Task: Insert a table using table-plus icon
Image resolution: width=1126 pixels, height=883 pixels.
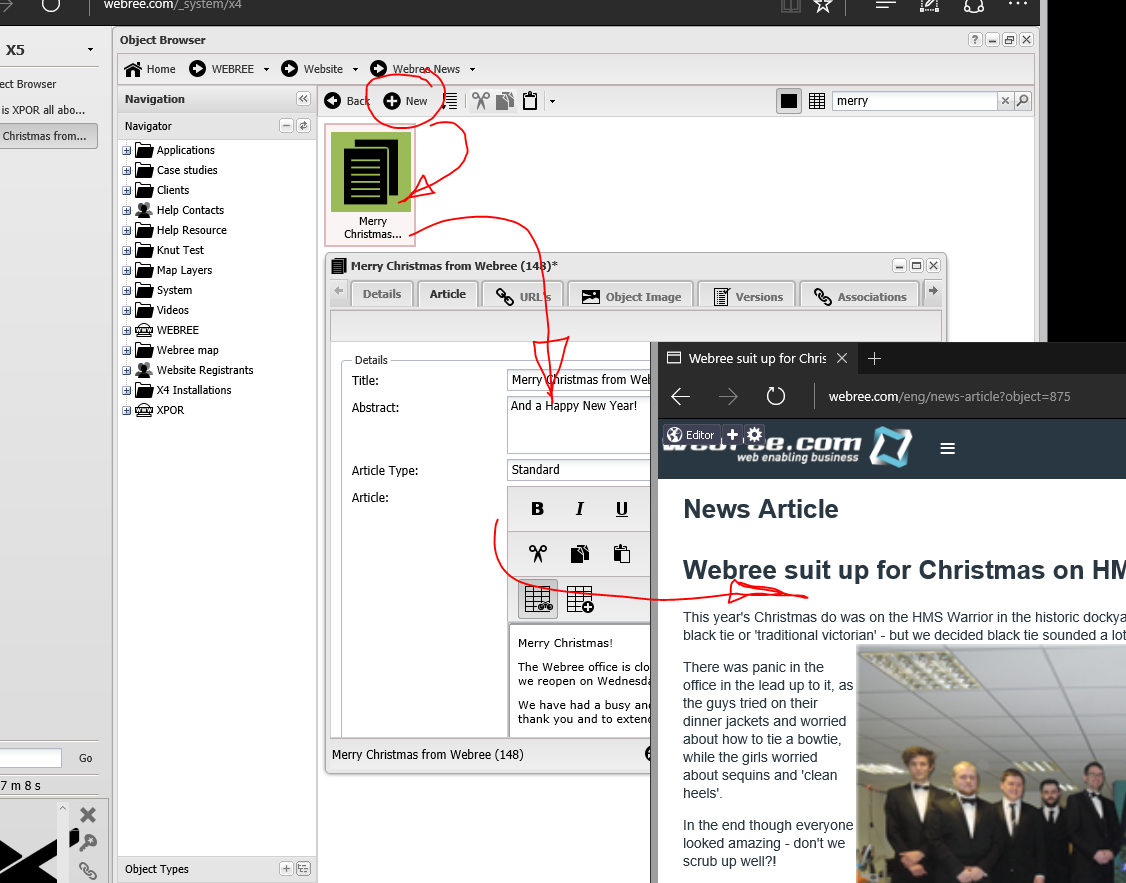Action: coord(580,599)
